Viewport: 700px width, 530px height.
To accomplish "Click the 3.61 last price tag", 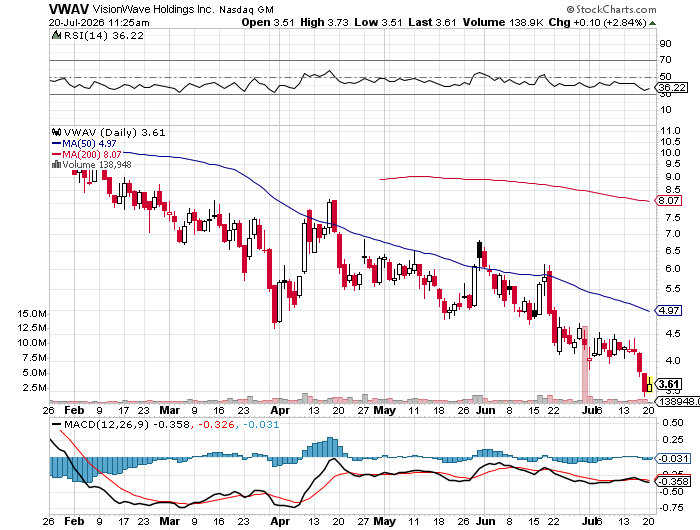I will (668, 384).
